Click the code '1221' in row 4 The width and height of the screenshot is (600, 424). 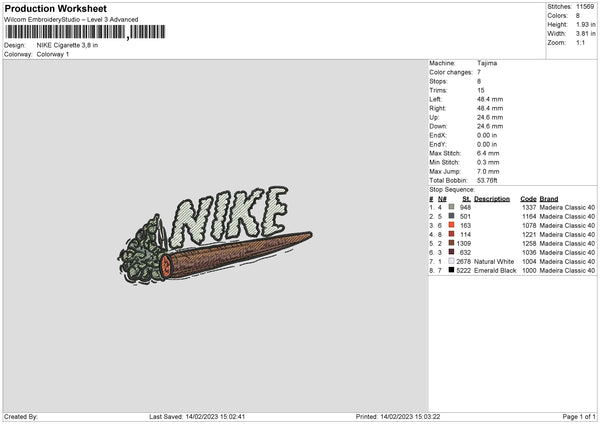click(529, 235)
